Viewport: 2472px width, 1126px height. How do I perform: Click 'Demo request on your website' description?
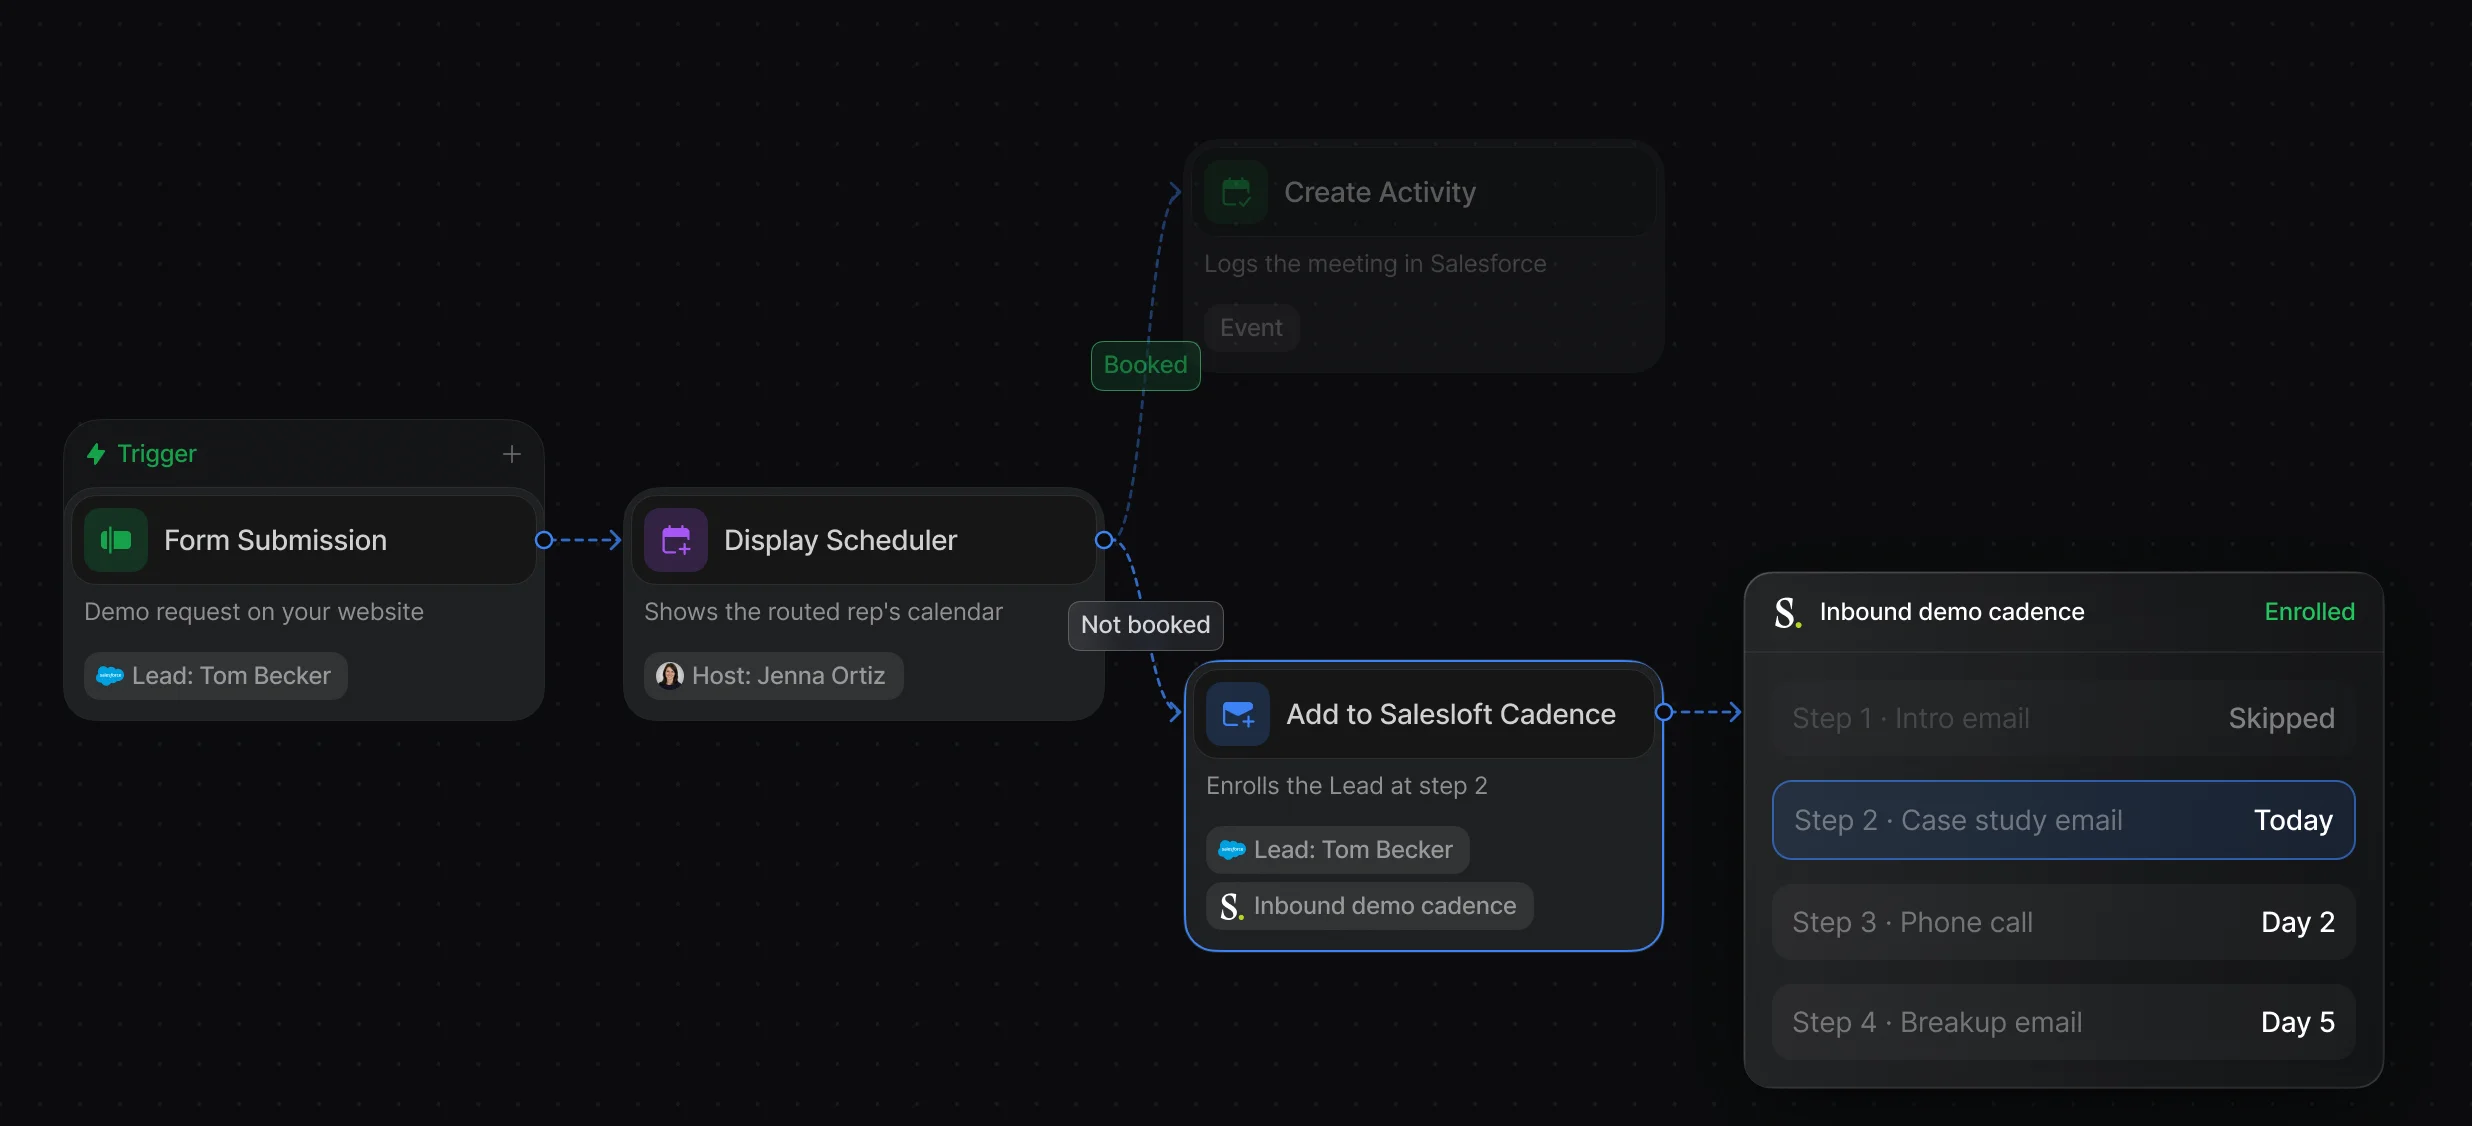[254, 612]
